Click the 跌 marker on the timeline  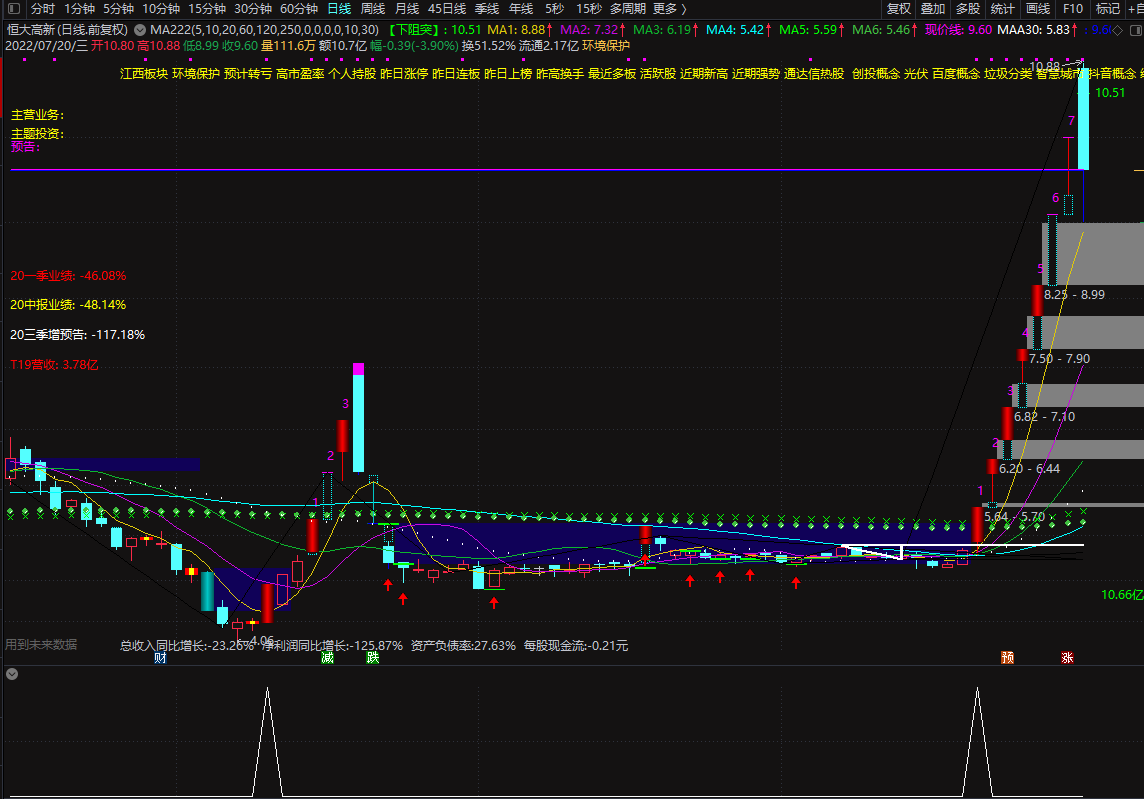pyautogui.click(x=373, y=657)
